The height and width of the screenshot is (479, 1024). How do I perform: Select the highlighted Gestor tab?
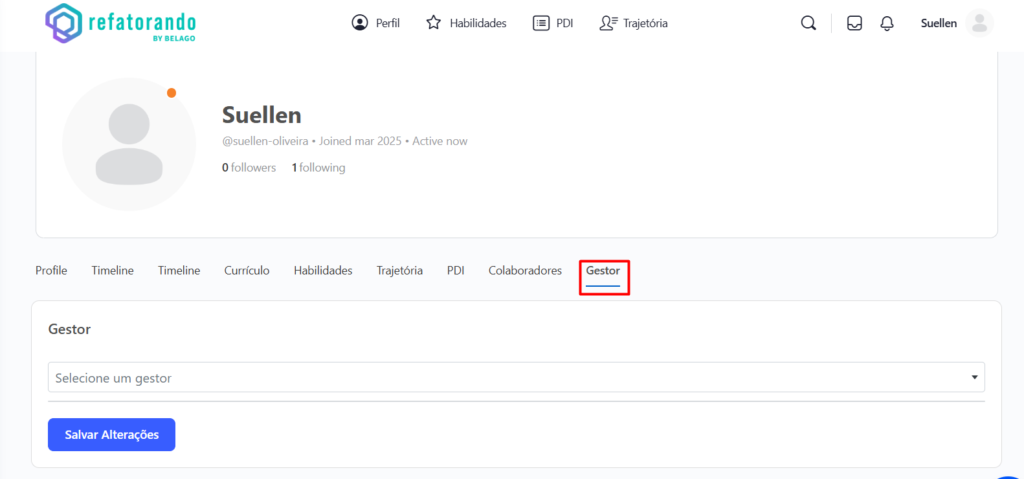[603, 271]
